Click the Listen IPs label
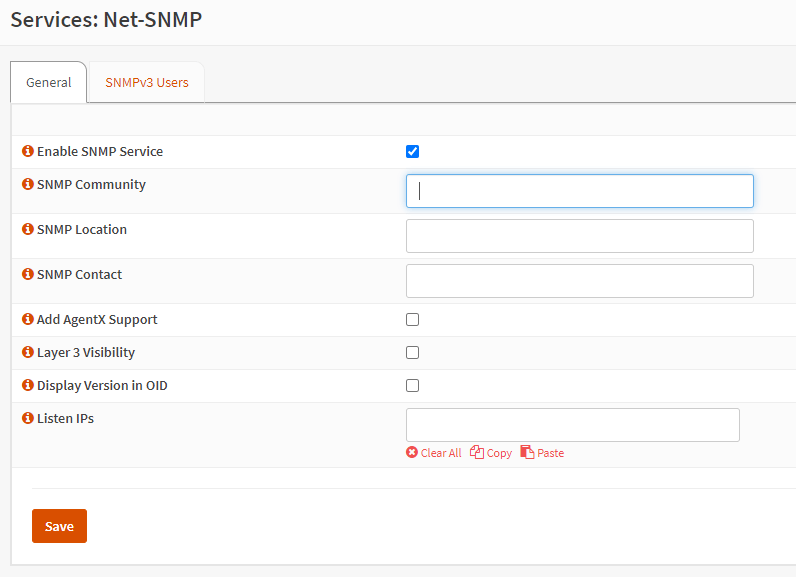The height and width of the screenshot is (577, 796). [x=65, y=418]
